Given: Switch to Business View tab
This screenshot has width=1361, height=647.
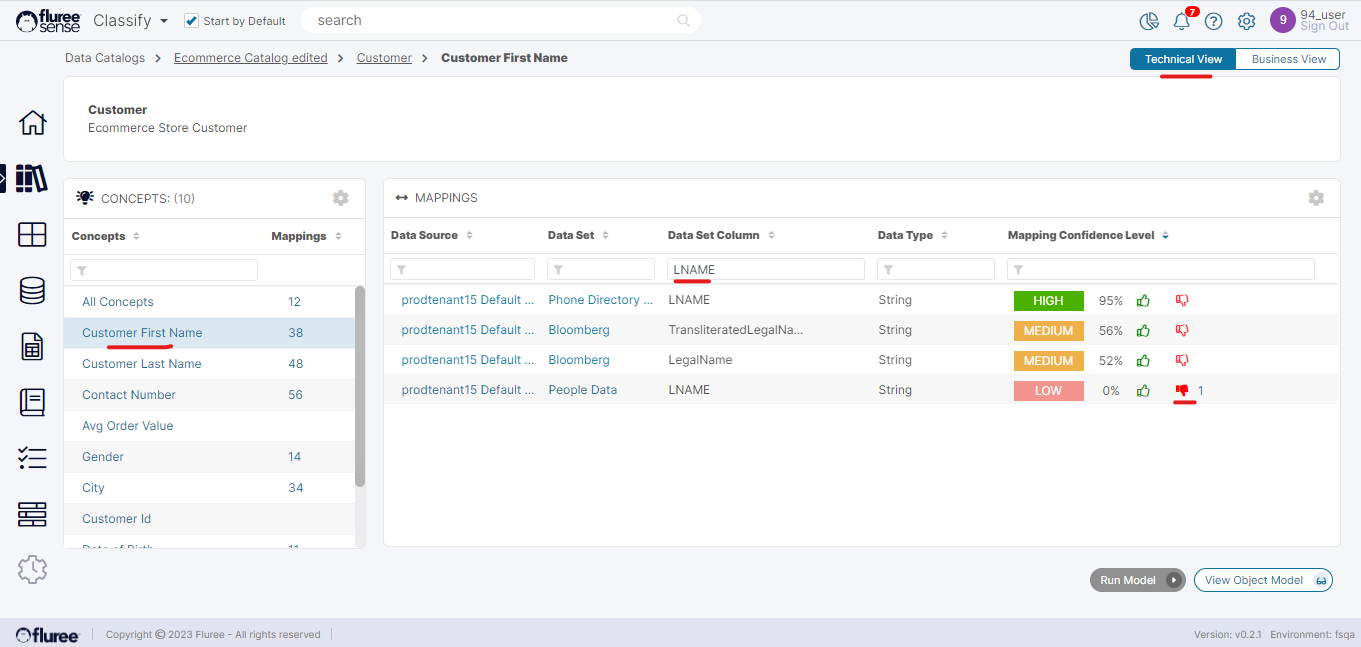Looking at the screenshot, I should pyautogui.click(x=1288, y=59).
